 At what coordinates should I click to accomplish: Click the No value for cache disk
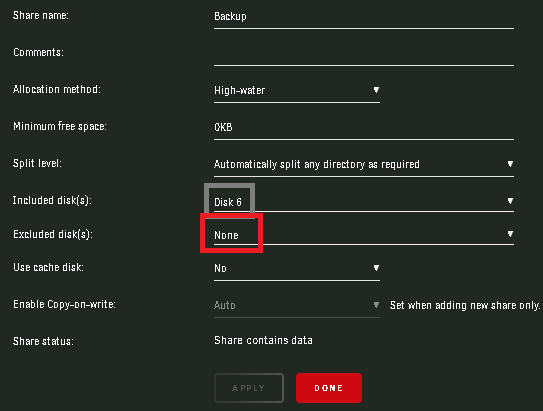pos(220,268)
